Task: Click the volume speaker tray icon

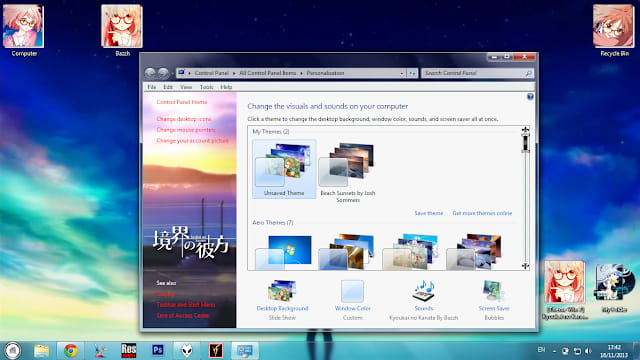Action: (x=588, y=351)
